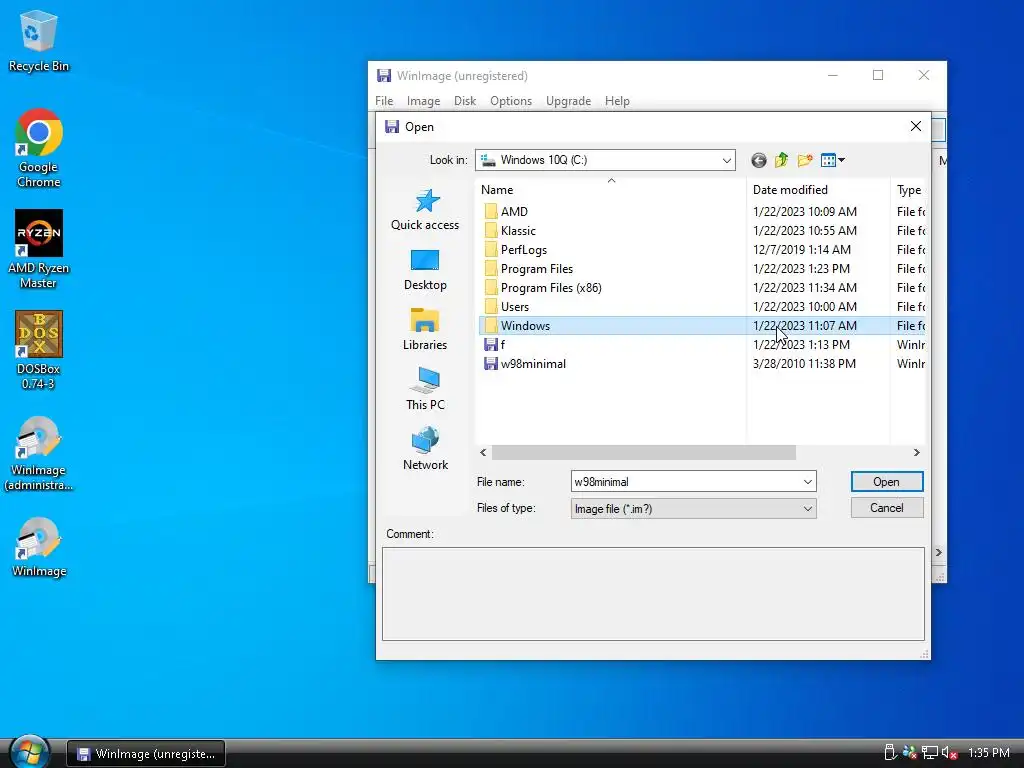Screen dimensions: 1024x768
Task: Click the file list scroll right arrow
Action: (x=916, y=453)
